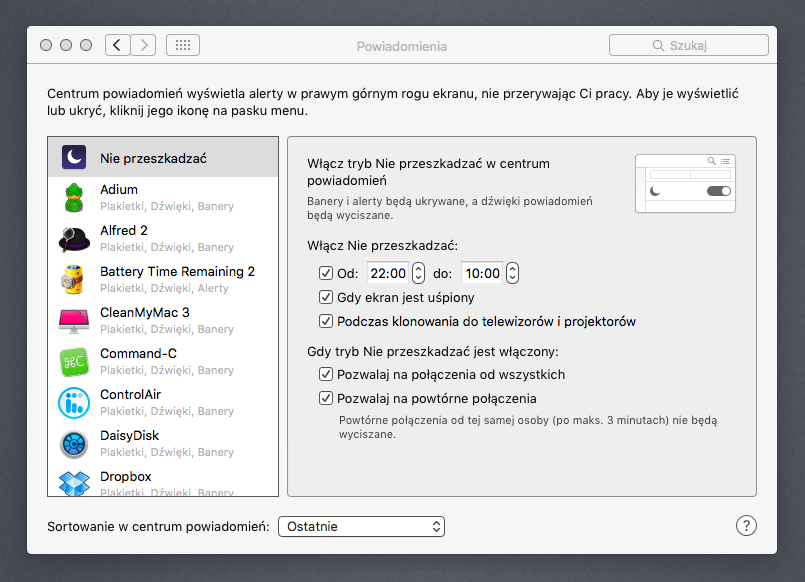Disable the 'Gdy ekran jest uśpiony' checkbox

coord(326,296)
